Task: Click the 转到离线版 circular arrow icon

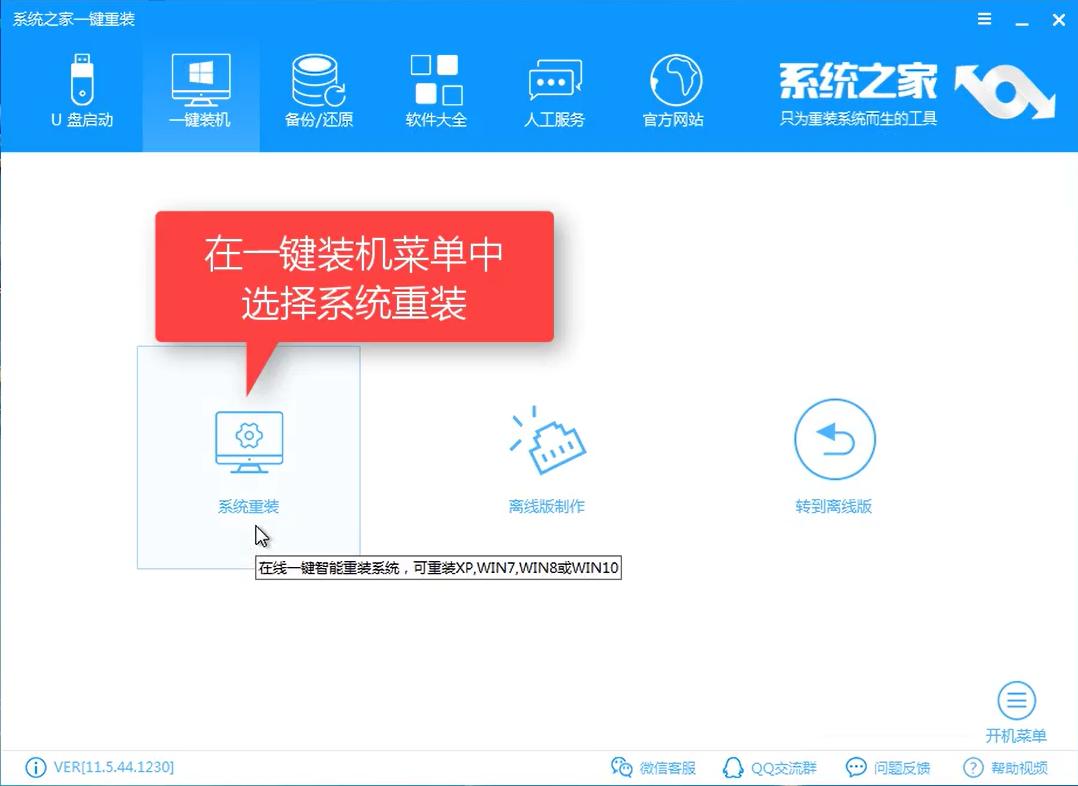Action: [834, 440]
